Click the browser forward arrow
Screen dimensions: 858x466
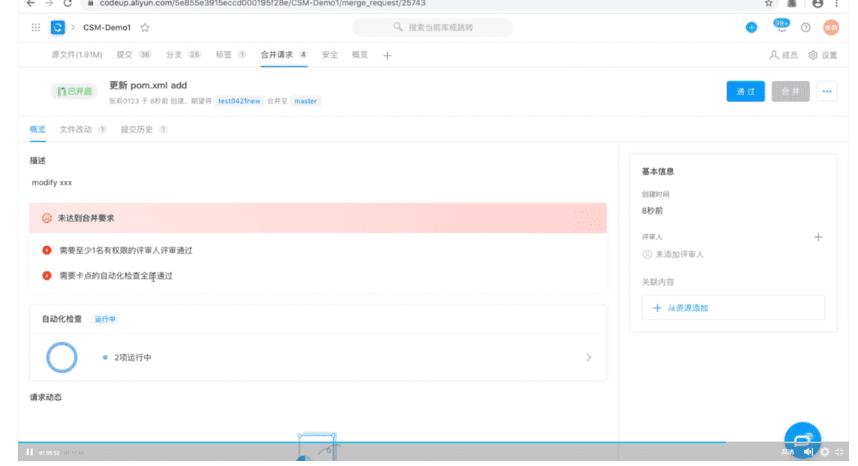tap(49, 3)
